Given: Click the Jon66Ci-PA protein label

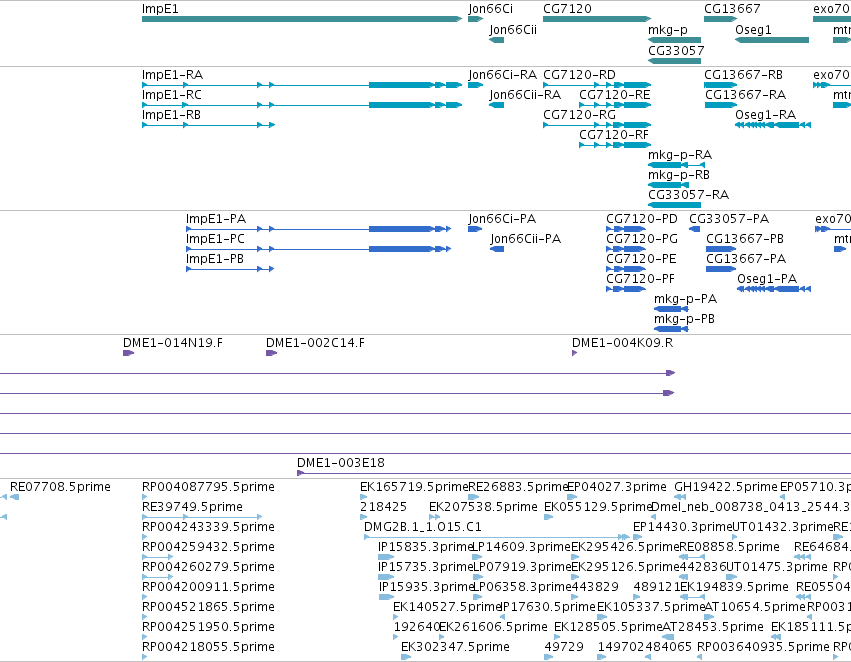Looking at the screenshot, I should point(502,219).
